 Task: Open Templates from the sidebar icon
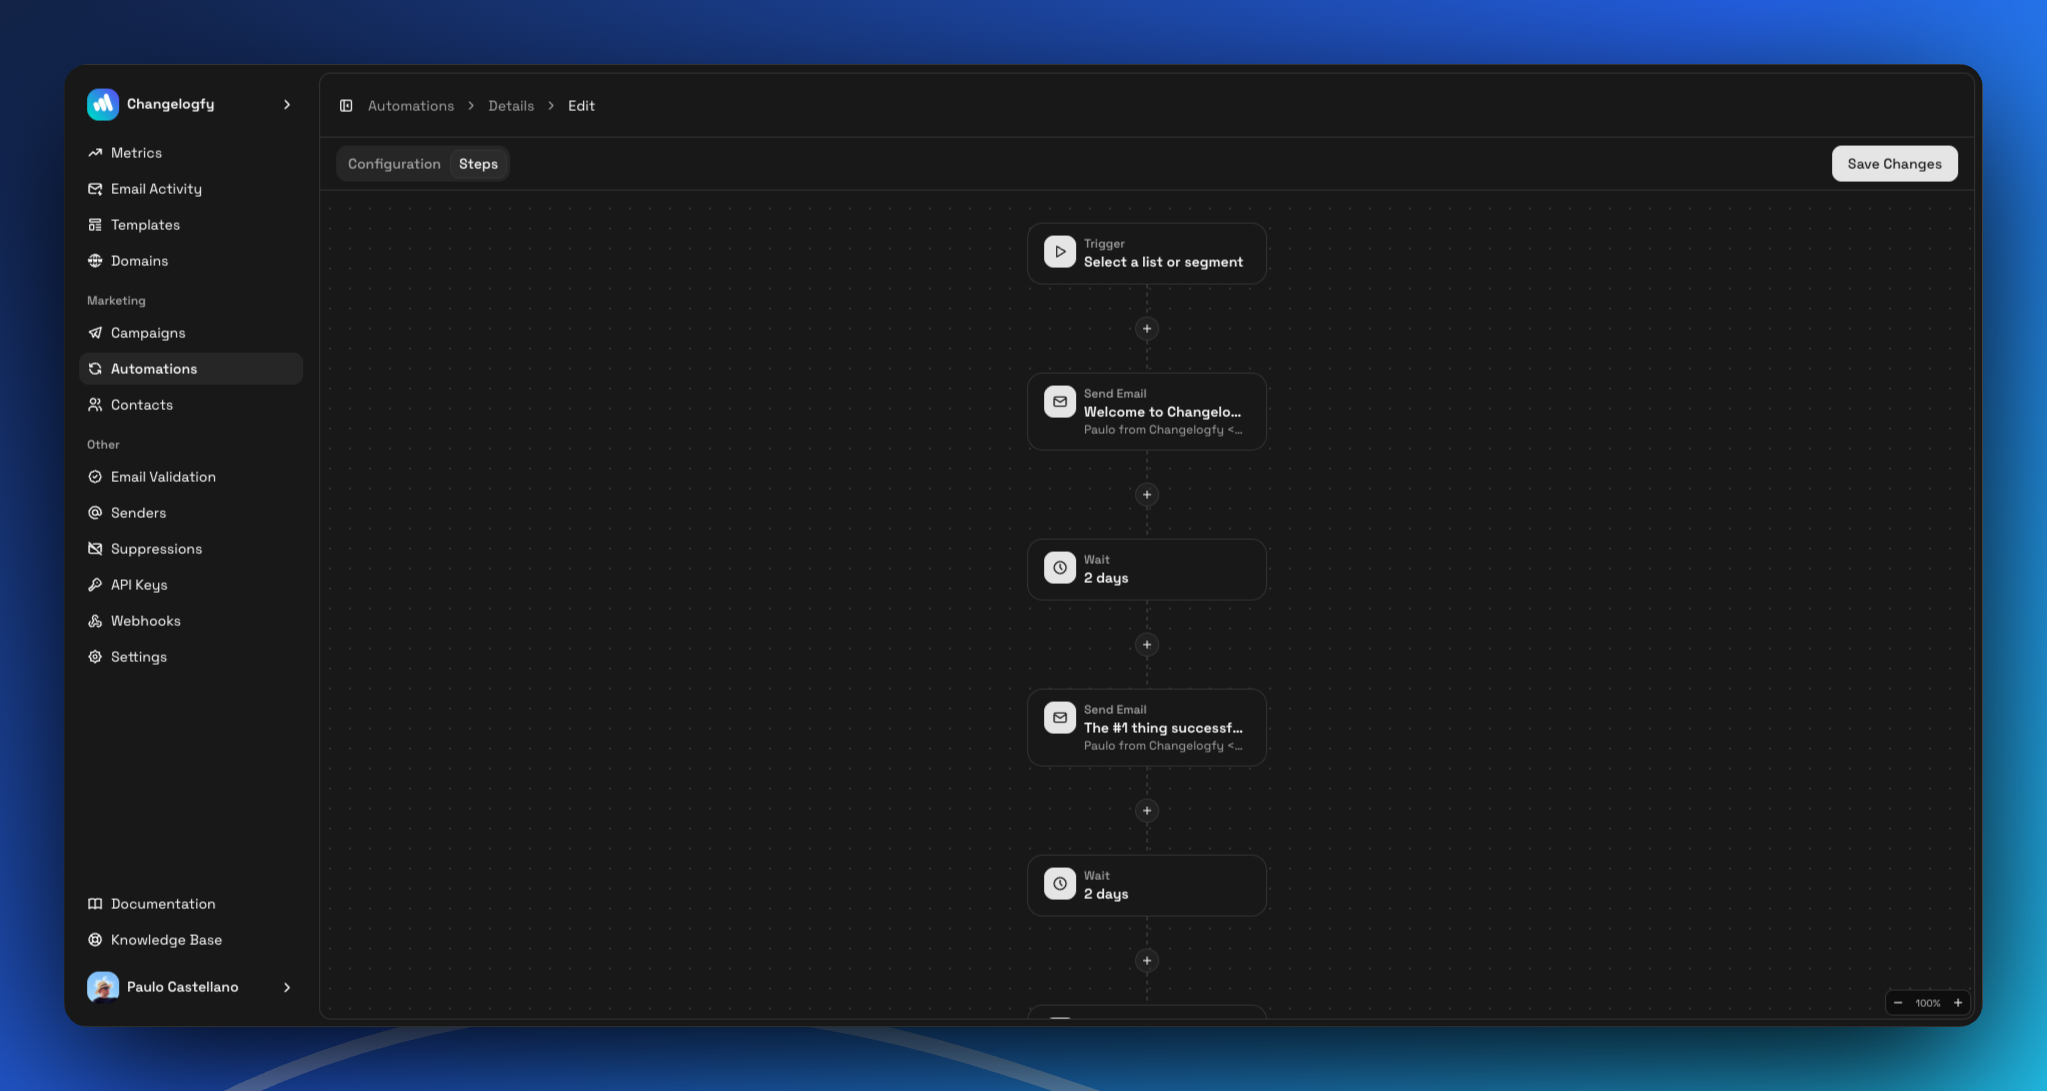point(95,224)
